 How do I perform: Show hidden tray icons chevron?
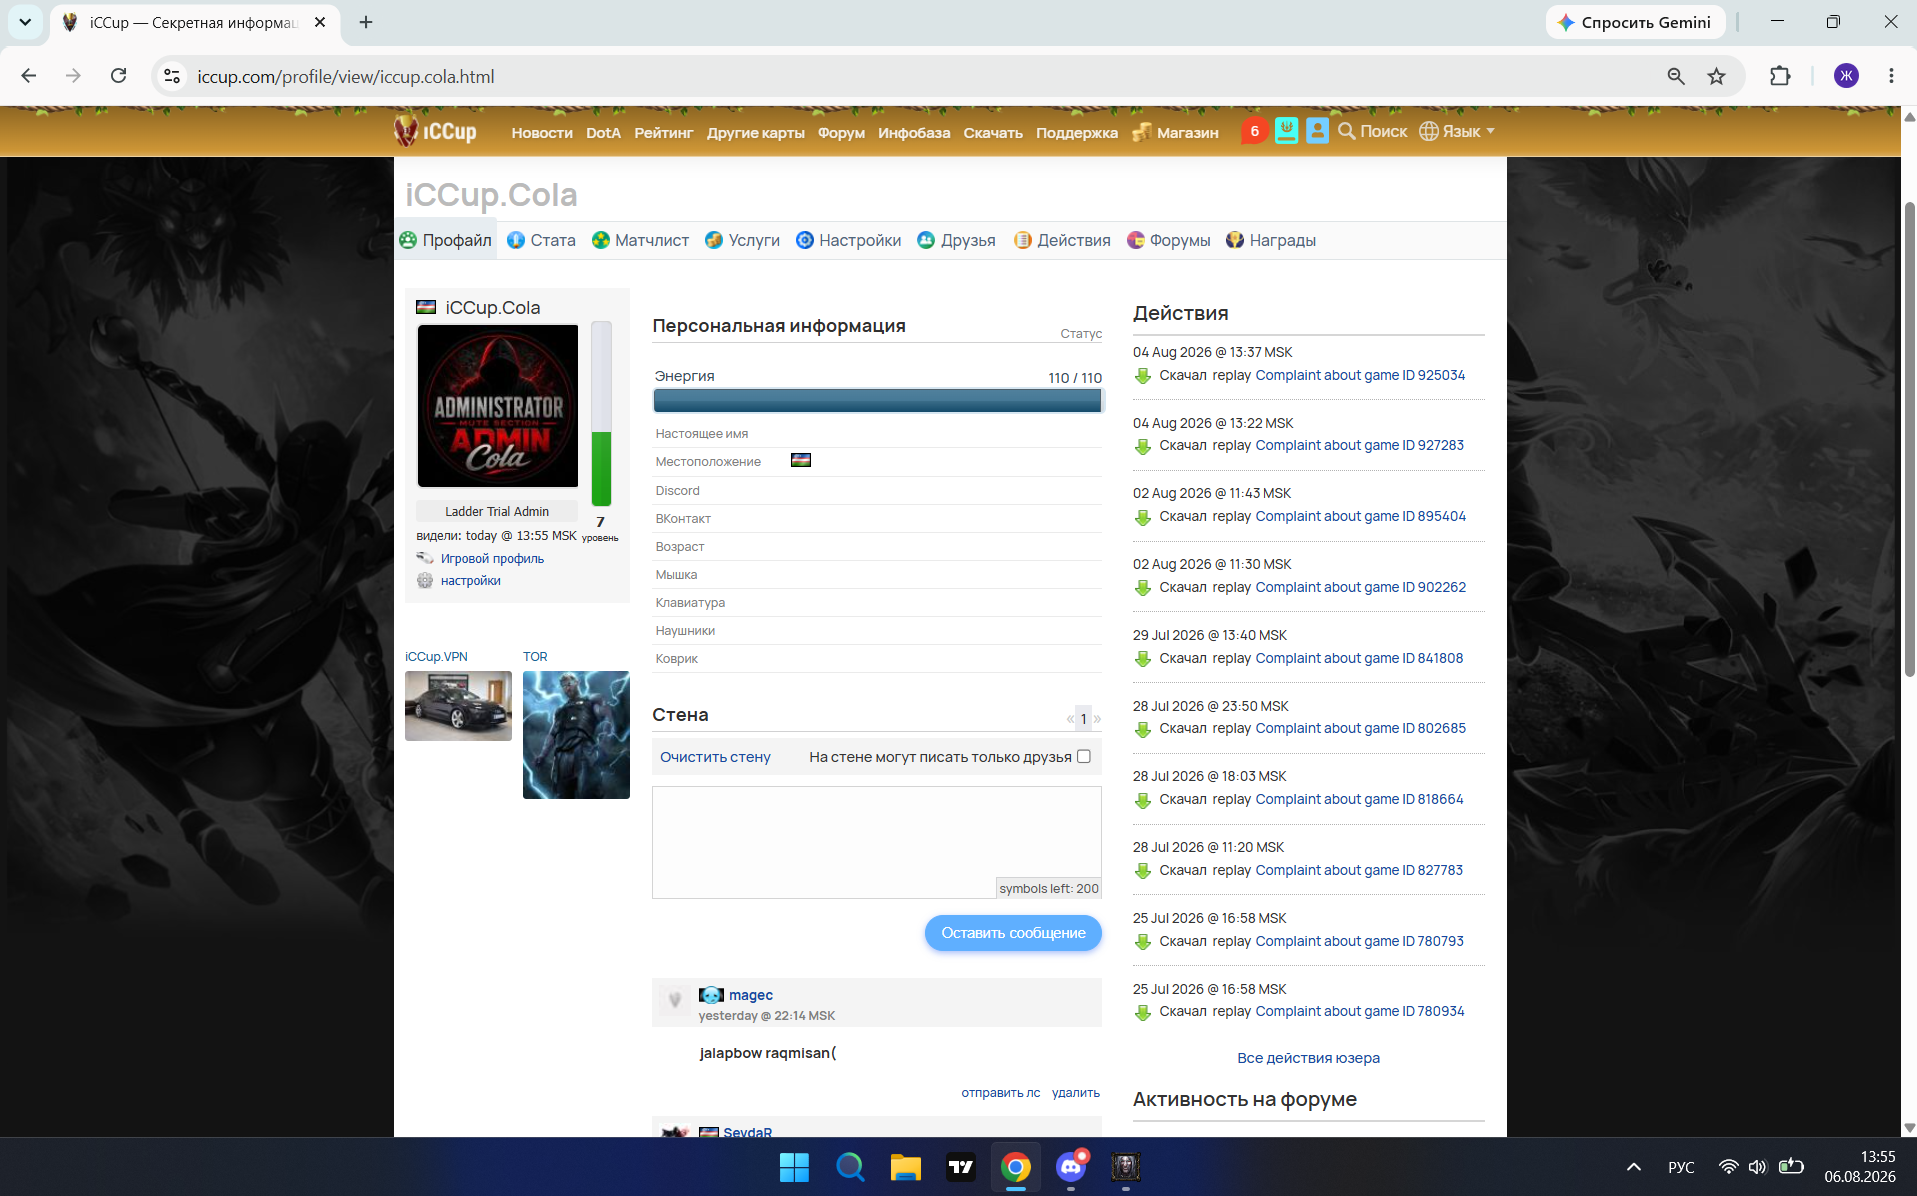click(1634, 1167)
